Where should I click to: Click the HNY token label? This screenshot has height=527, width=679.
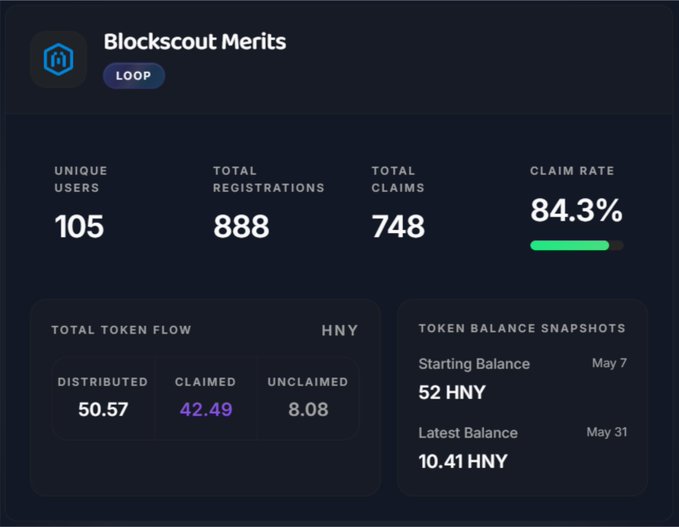click(x=340, y=331)
